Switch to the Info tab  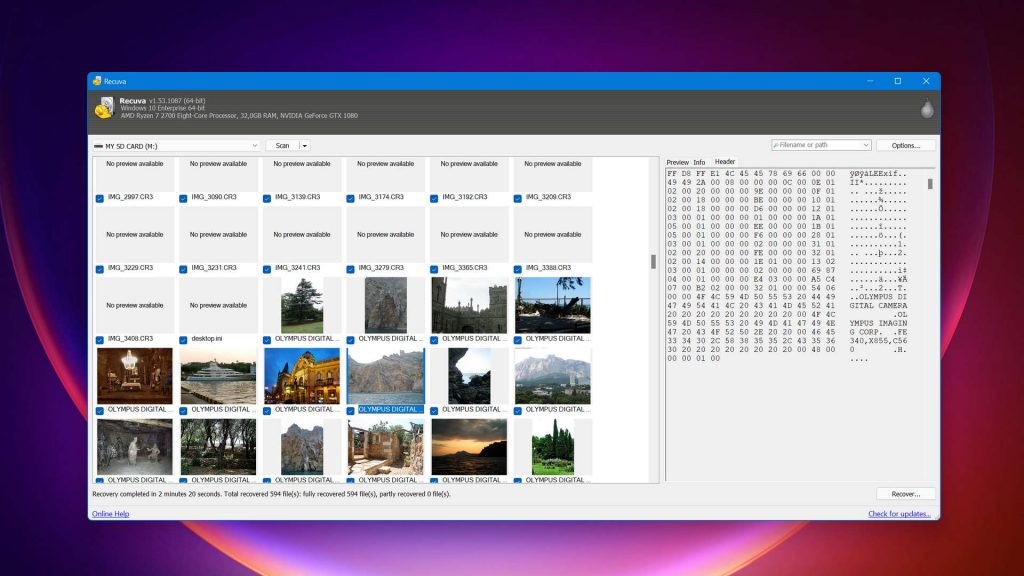699,162
